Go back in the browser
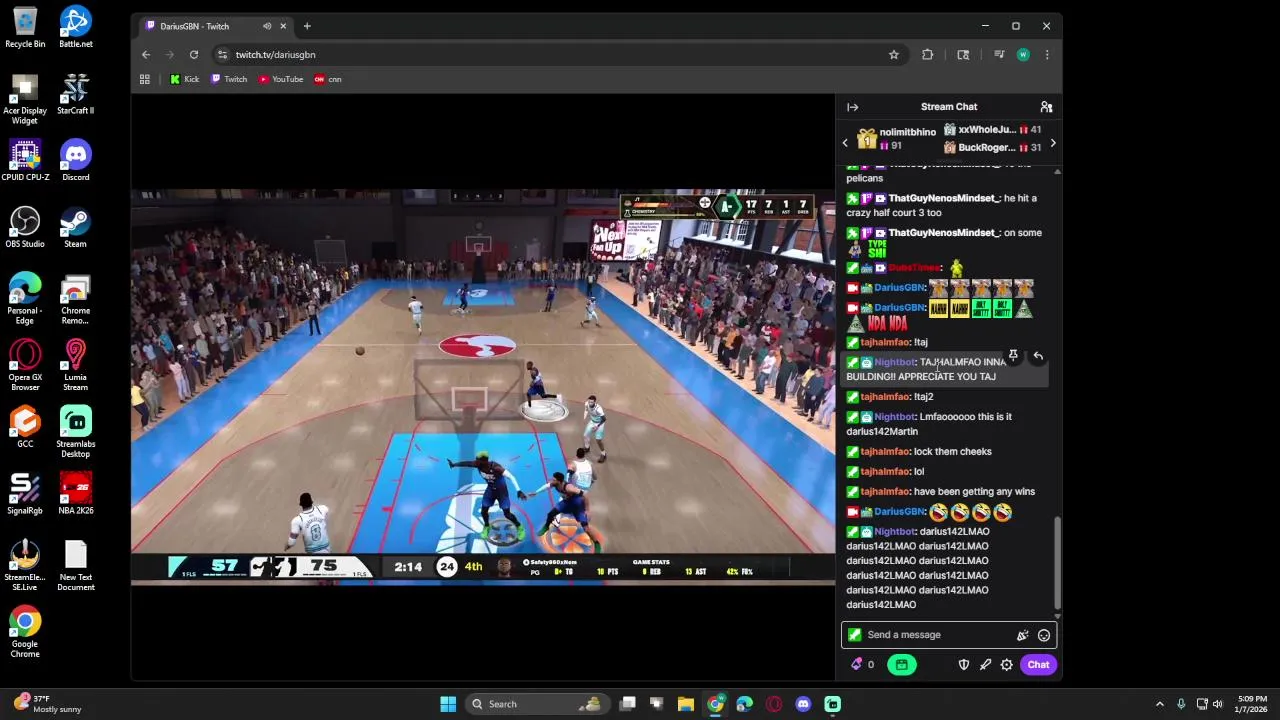Screen dimensions: 1280x720 [x=146, y=55]
